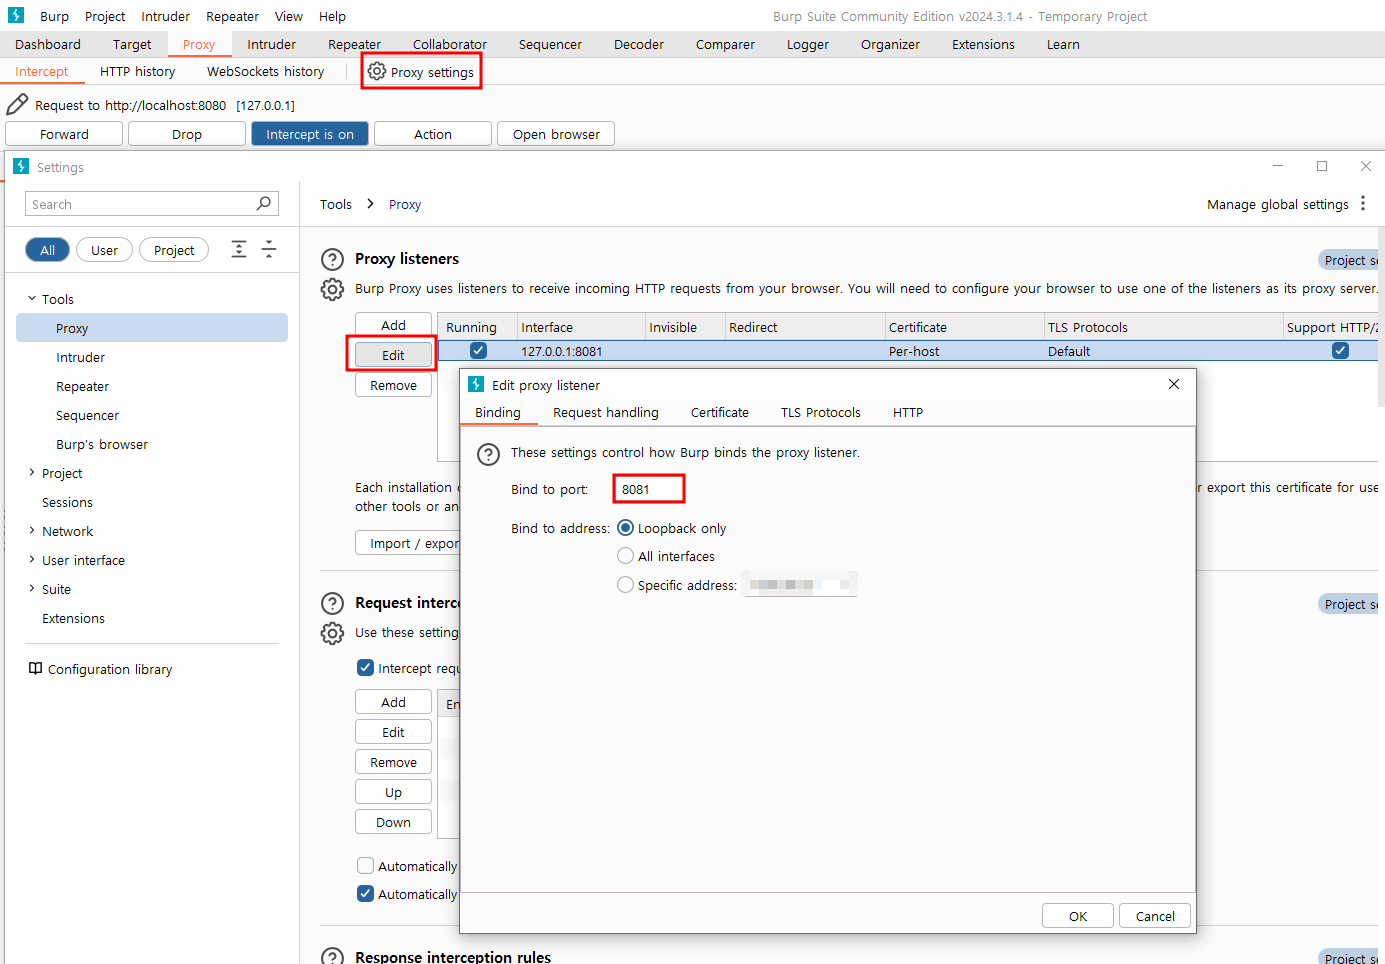Open the Specific address dropdown
This screenshot has height=964, width=1385.
(x=800, y=584)
